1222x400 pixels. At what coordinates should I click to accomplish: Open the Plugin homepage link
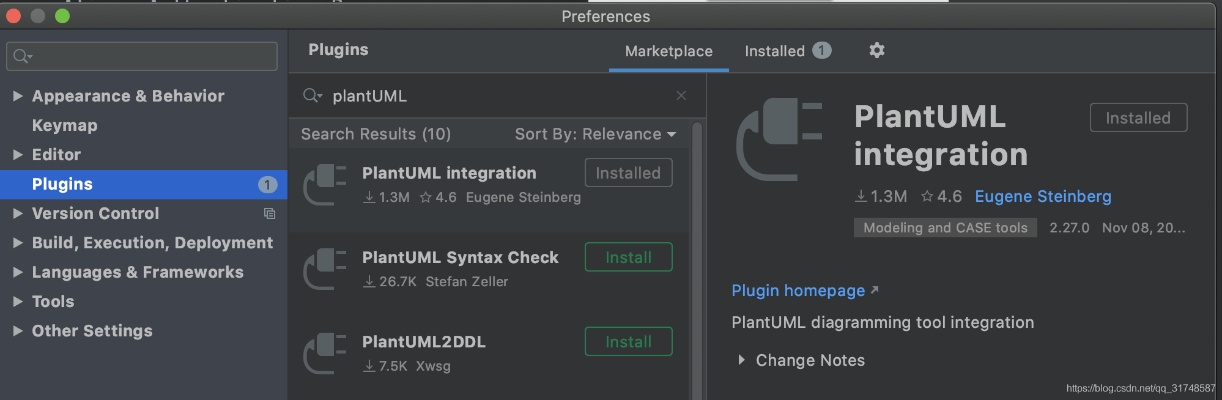click(x=798, y=290)
